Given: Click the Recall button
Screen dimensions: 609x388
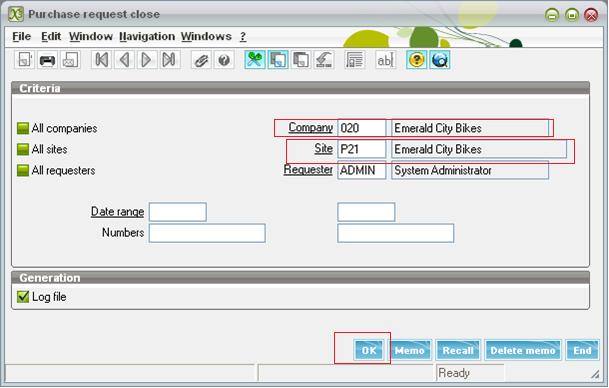Looking at the screenshot, I should (x=458, y=350).
